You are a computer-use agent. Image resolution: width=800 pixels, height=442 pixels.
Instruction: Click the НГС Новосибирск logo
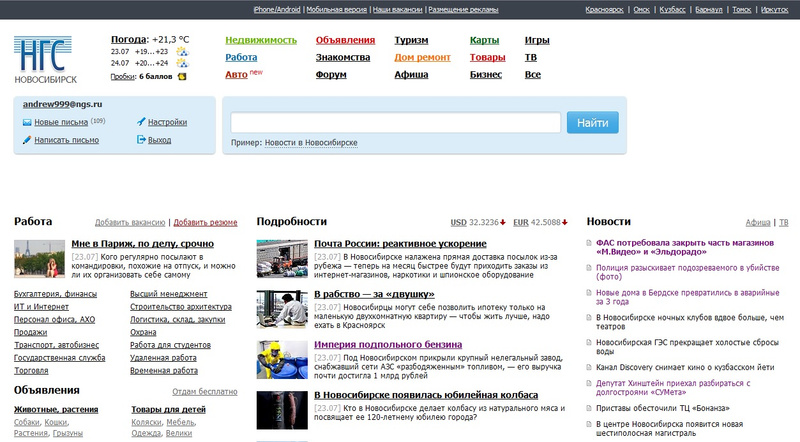click(43, 59)
